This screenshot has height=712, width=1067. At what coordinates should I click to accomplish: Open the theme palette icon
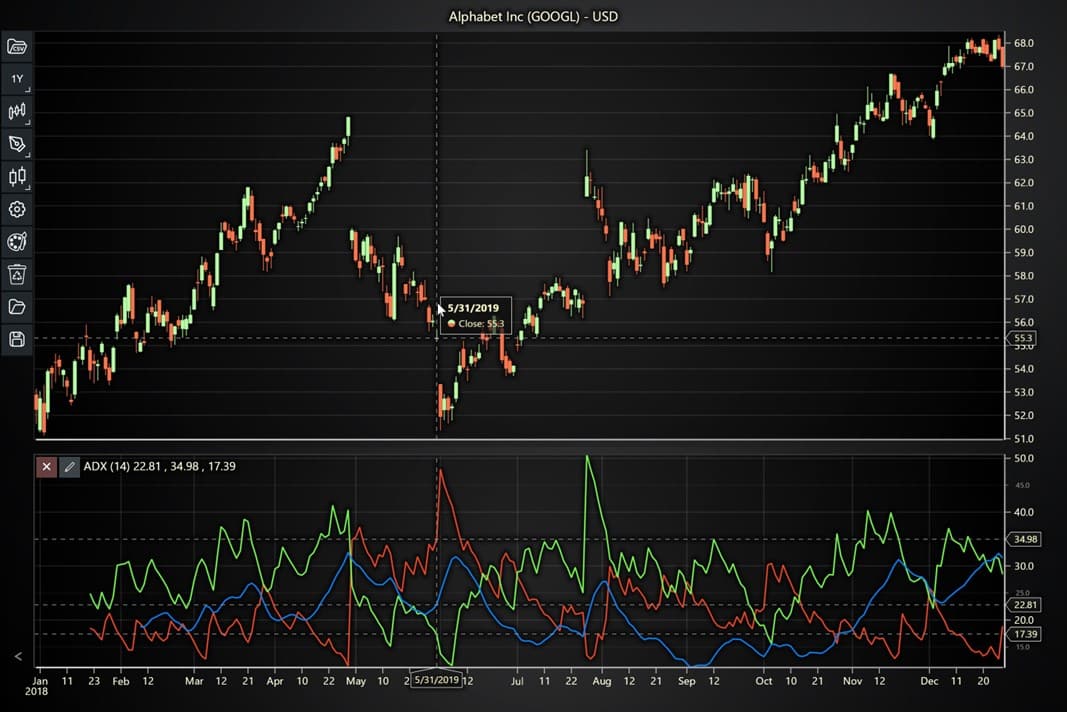[x=17, y=241]
